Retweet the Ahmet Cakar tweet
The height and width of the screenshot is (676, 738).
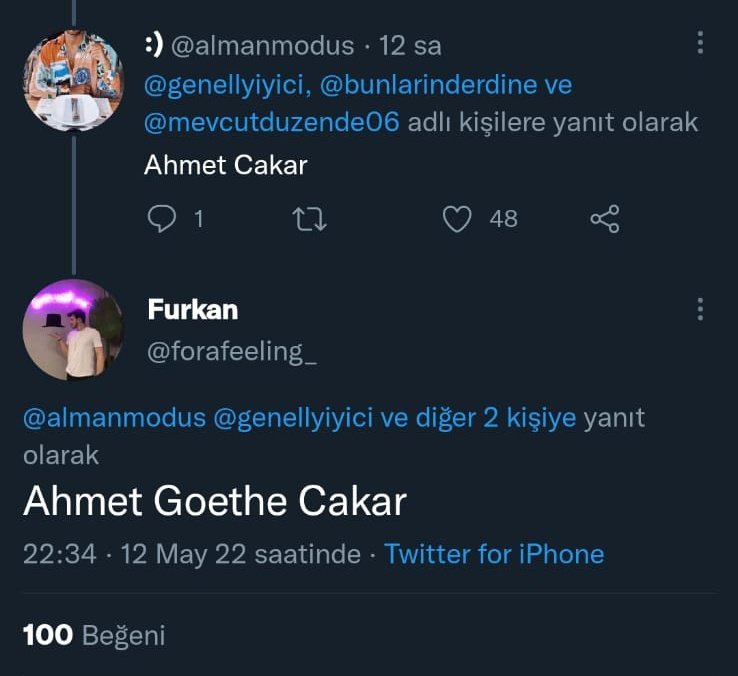(311, 218)
